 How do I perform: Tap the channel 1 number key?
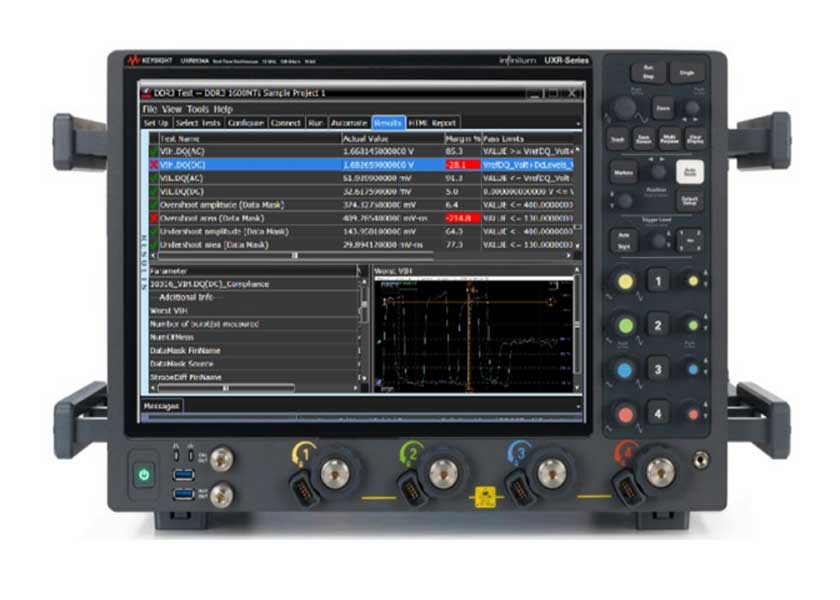click(x=658, y=281)
